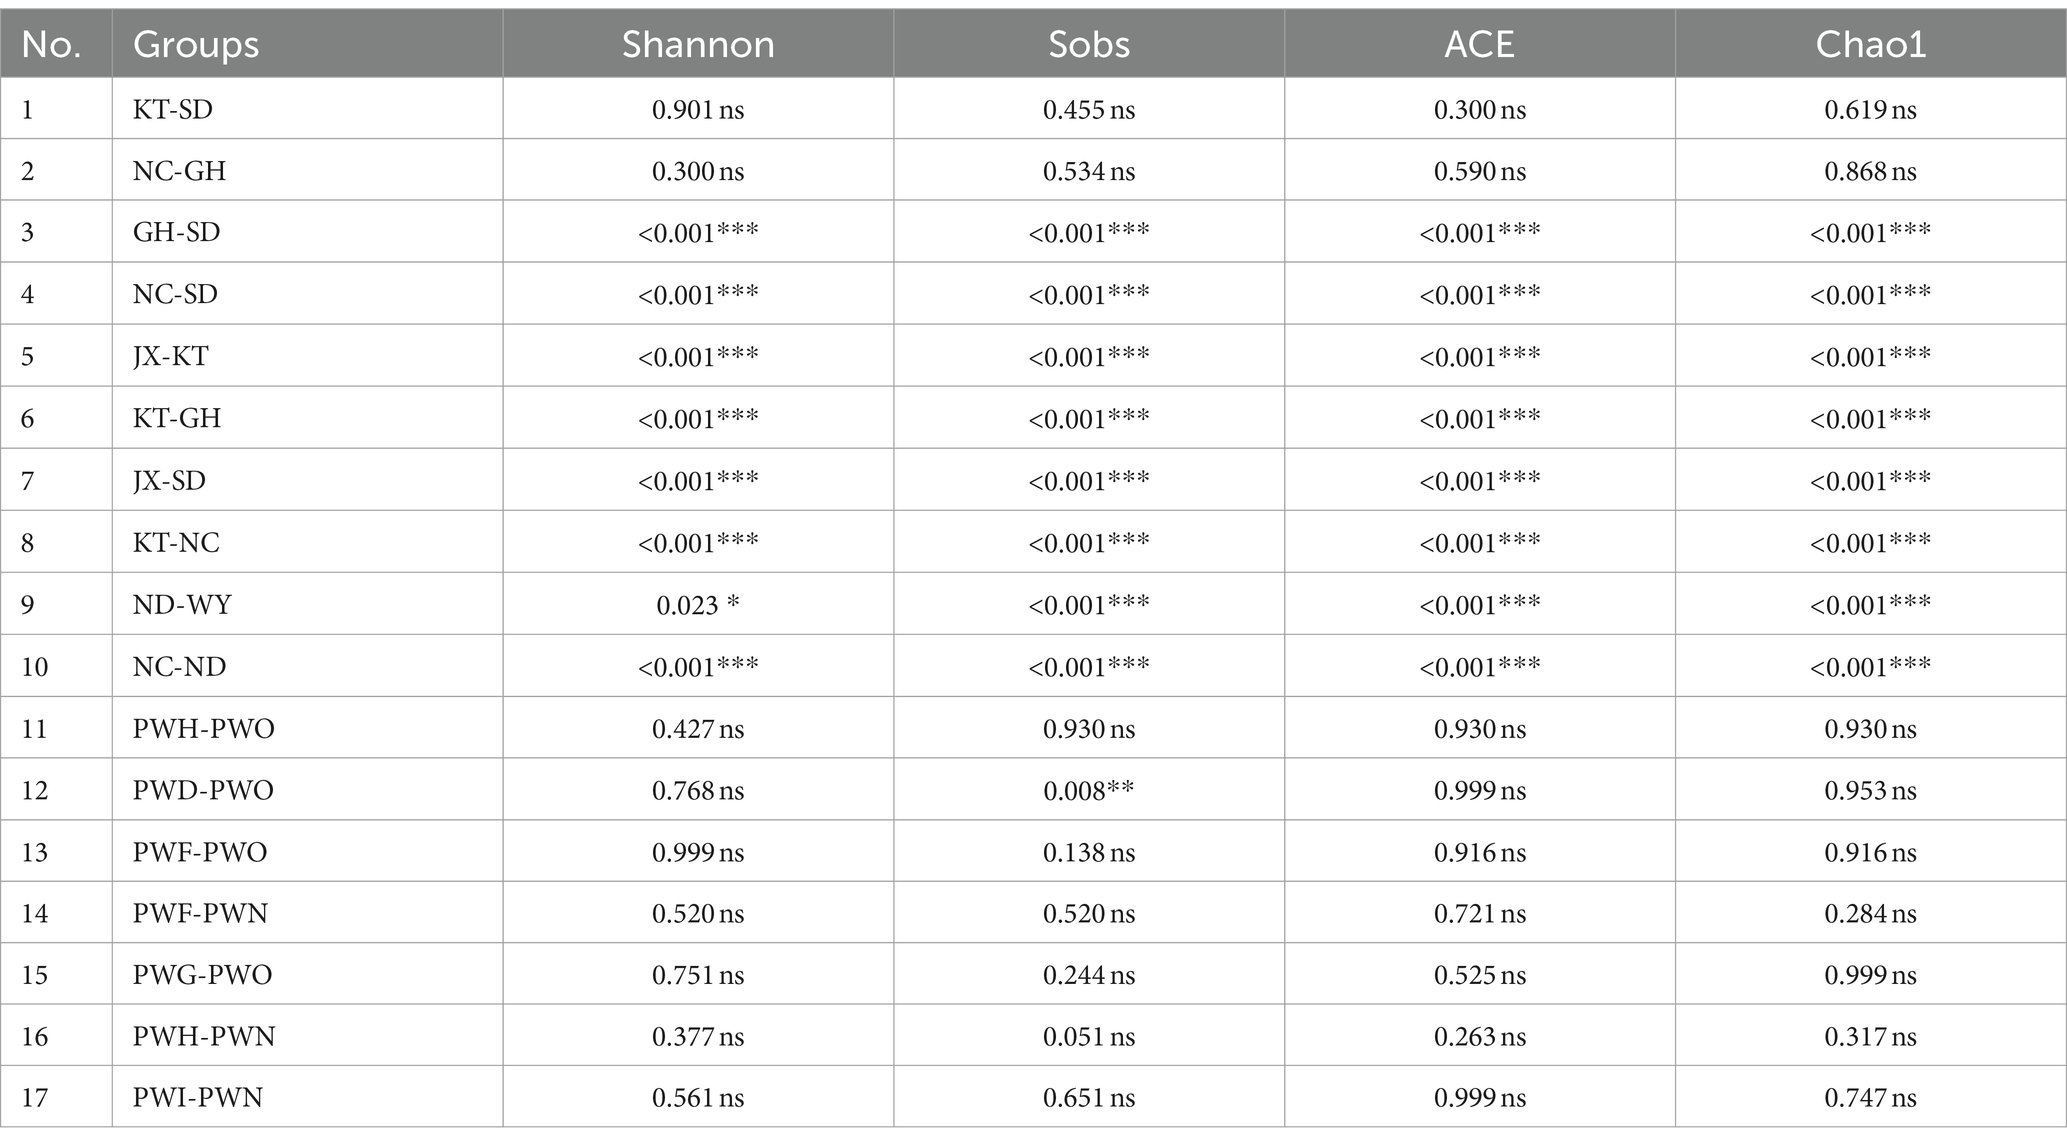Click the PWH-PWN Sobs value 0.051 ns
The width and height of the screenshot is (2067, 1145).
1089,1036
